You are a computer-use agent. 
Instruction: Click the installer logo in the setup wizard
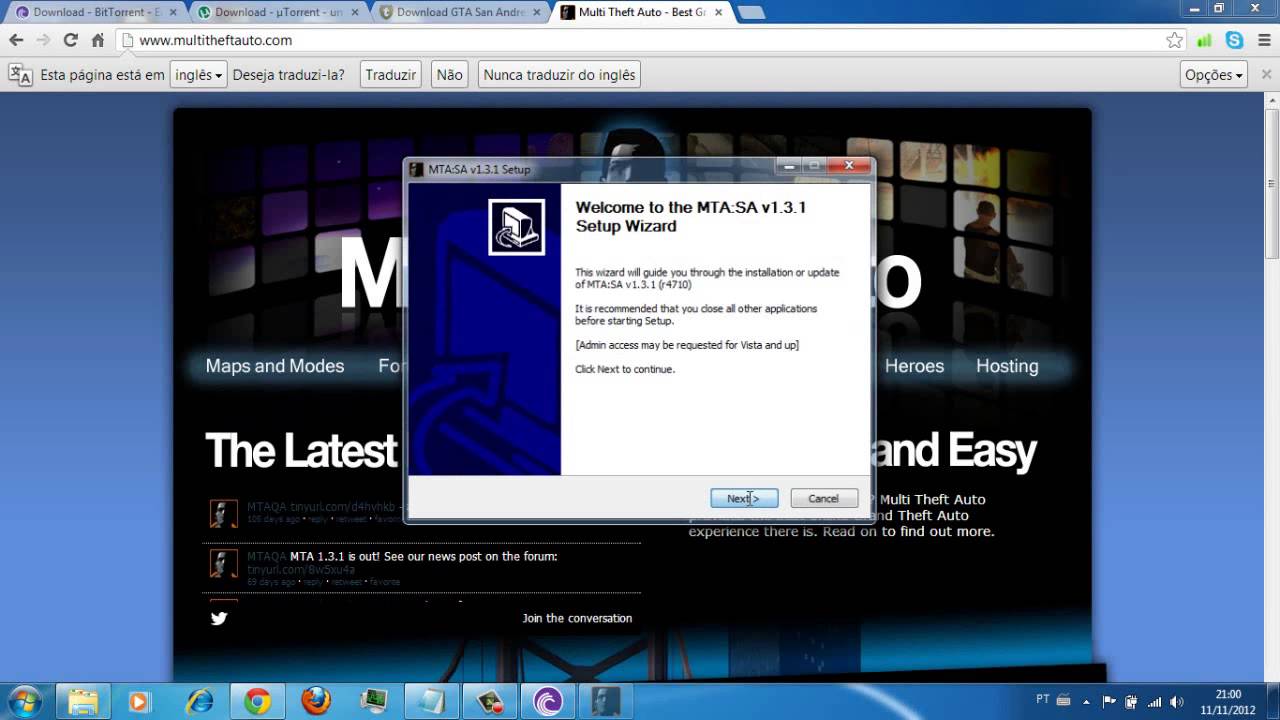click(516, 227)
